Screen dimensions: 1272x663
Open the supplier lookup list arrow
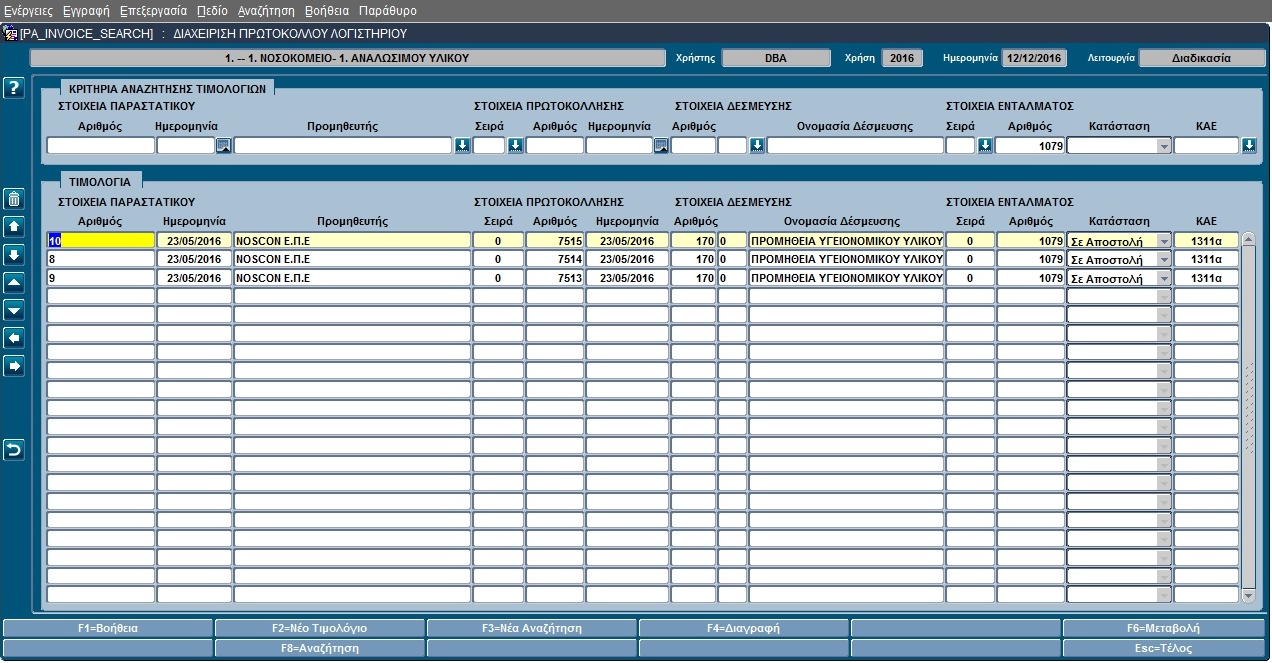[x=462, y=146]
